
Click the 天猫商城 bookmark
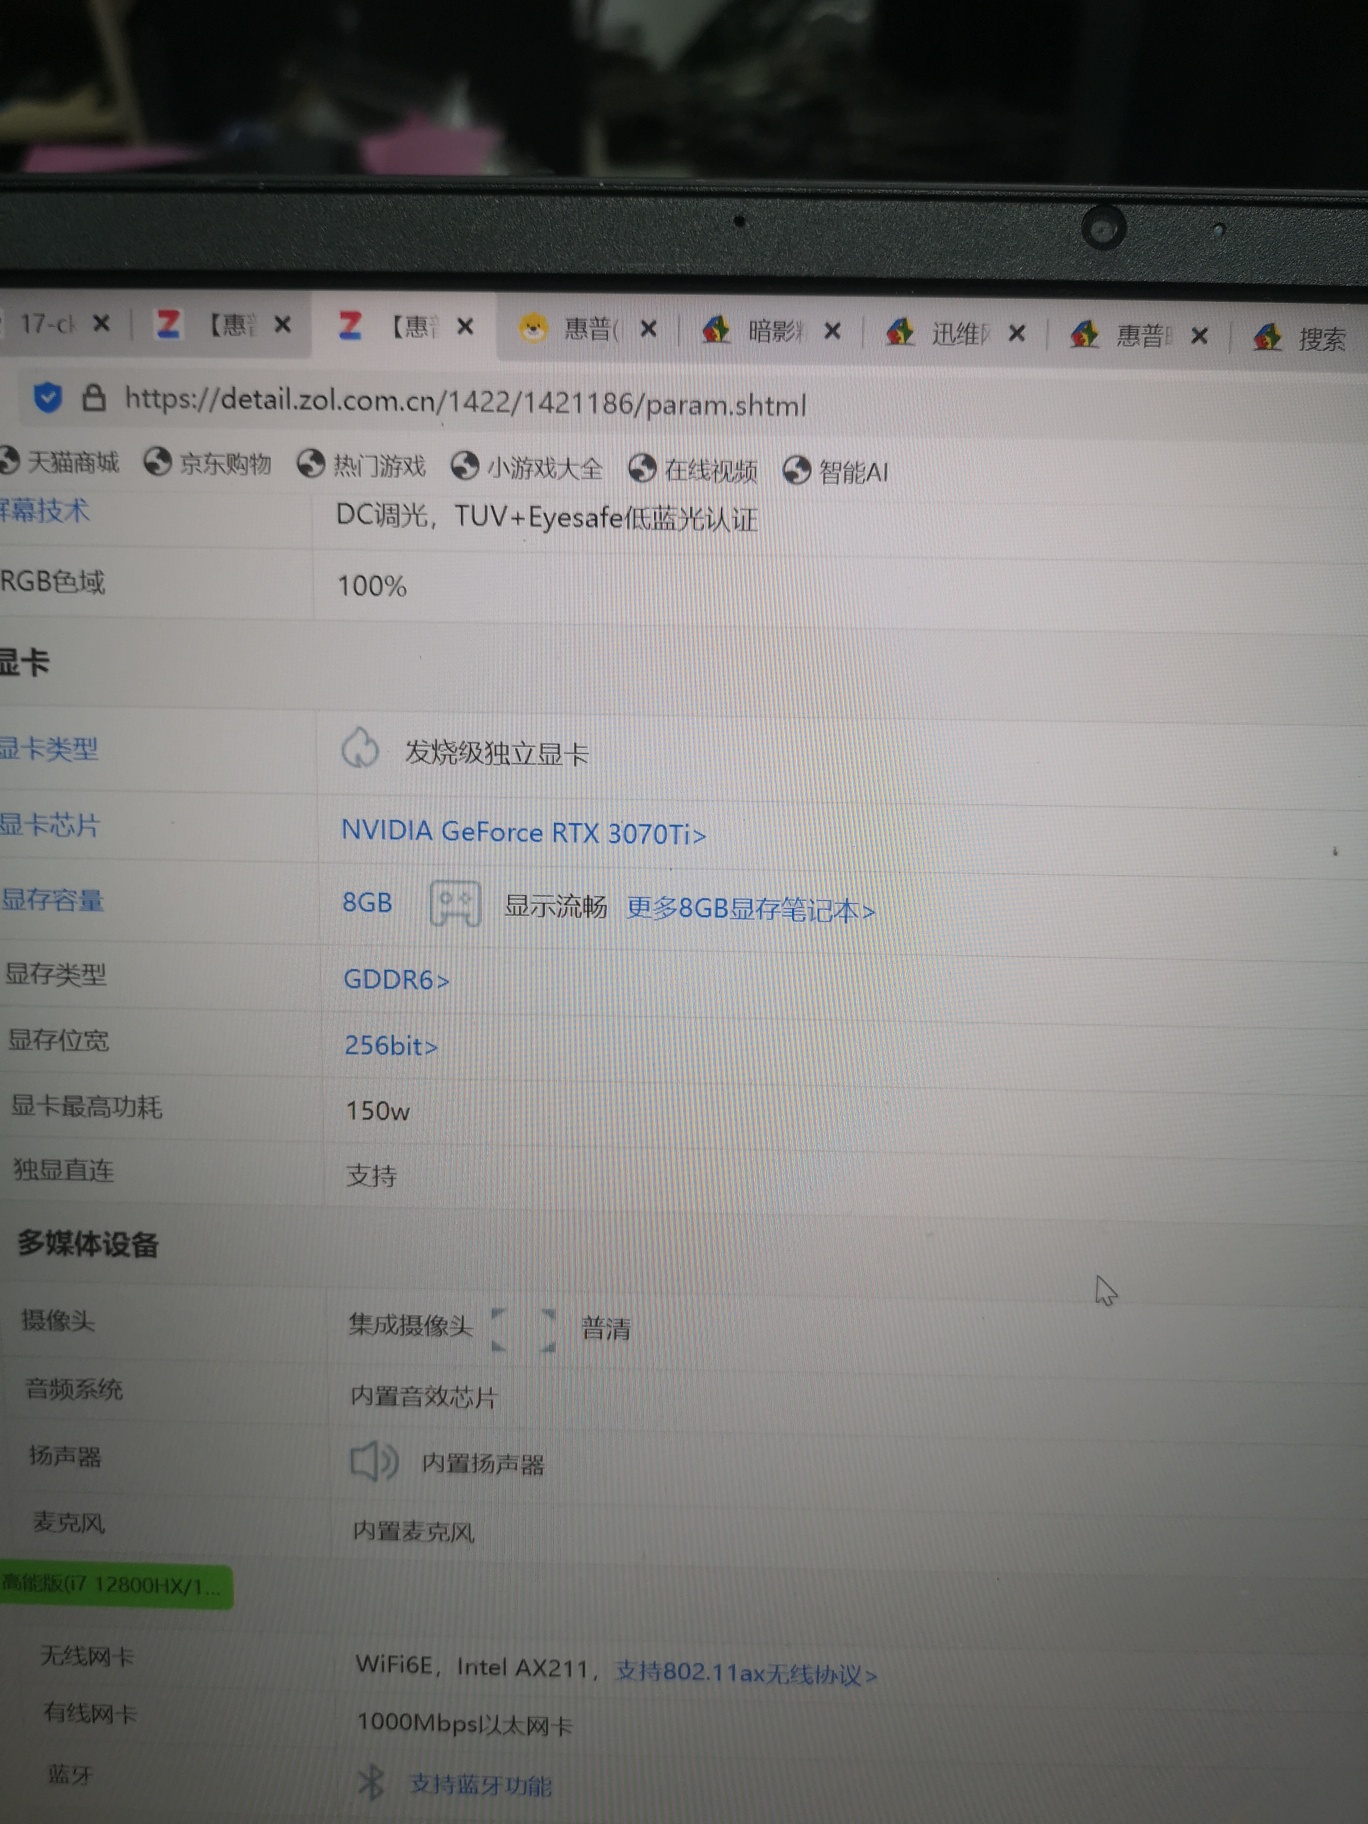tap(60, 462)
